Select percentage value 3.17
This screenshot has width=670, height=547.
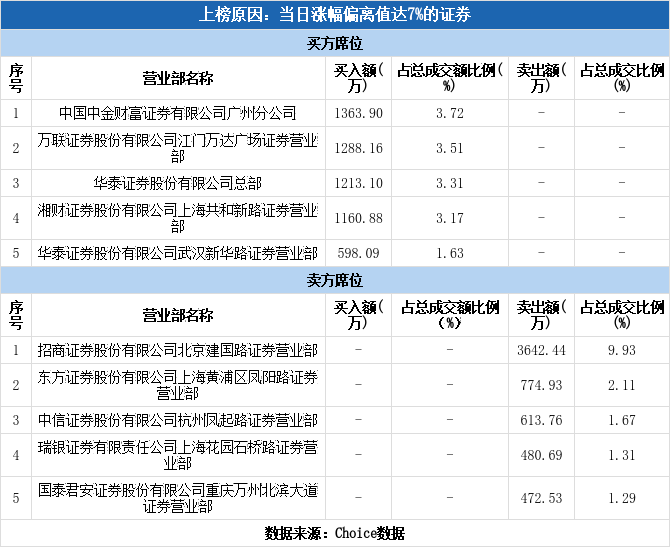tap(450, 218)
